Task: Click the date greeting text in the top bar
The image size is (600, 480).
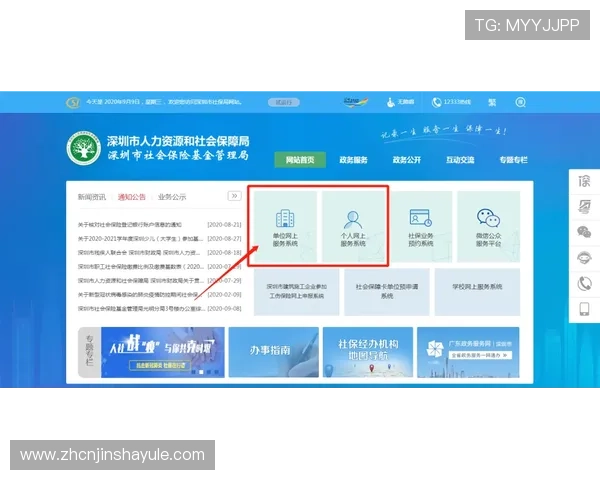Action: click(163, 102)
